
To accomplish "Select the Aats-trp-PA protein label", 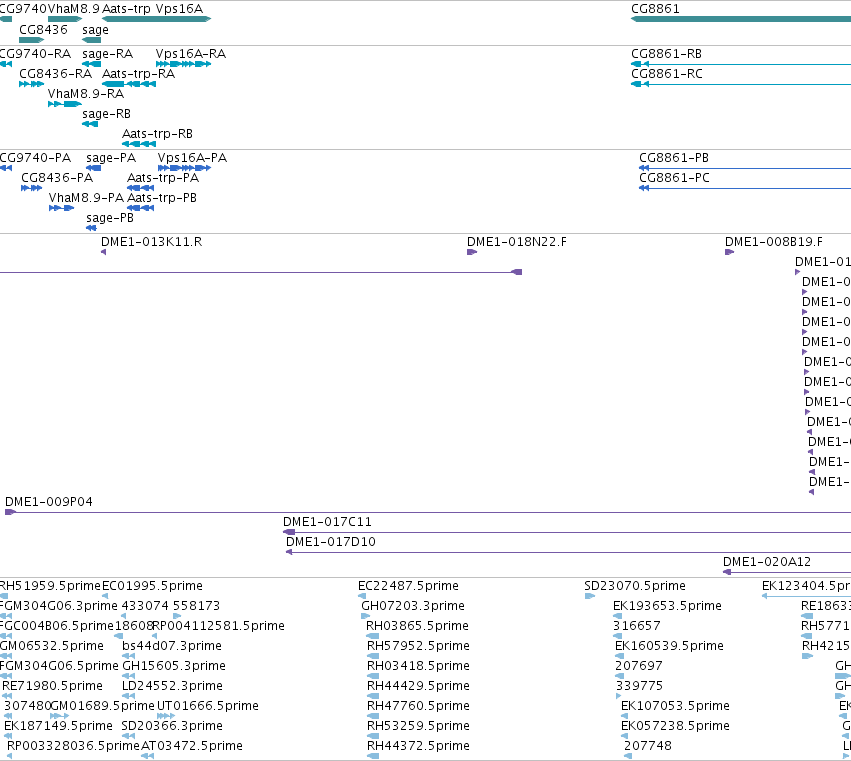I will pos(163,178).
